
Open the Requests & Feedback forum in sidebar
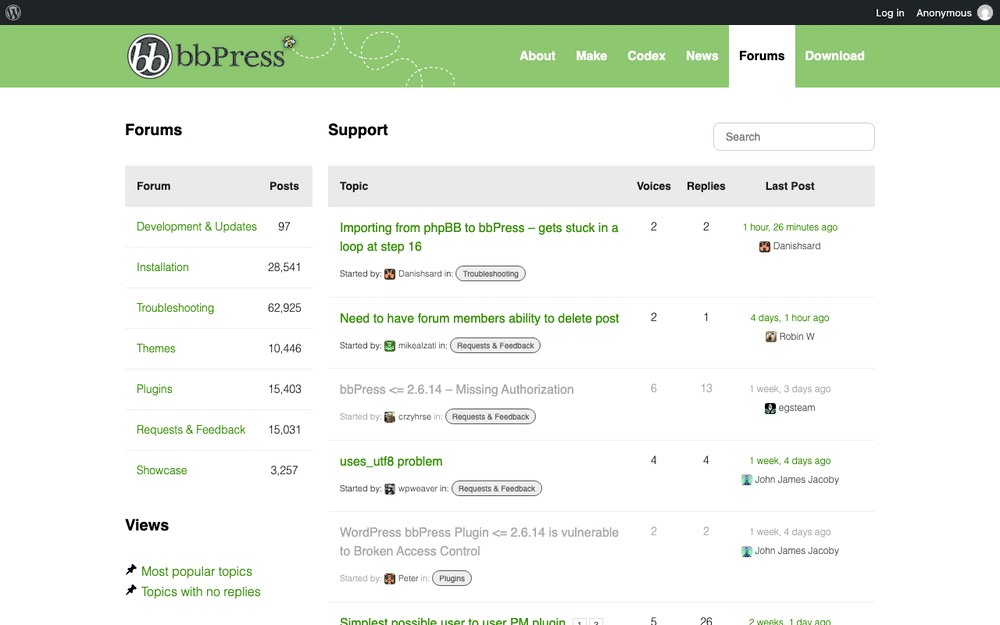click(191, 430)
